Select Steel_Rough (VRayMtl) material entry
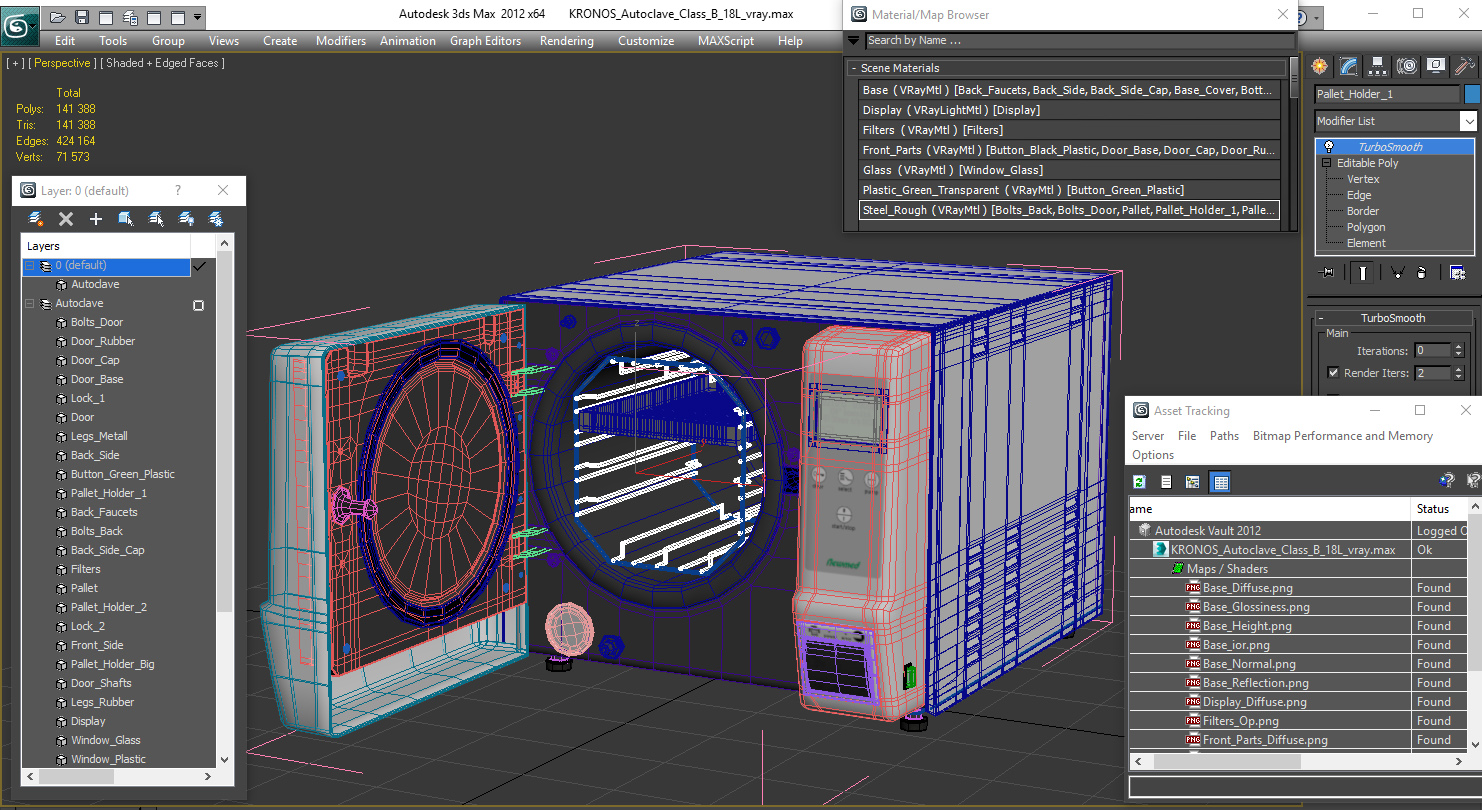 (x=1070, y=210)
